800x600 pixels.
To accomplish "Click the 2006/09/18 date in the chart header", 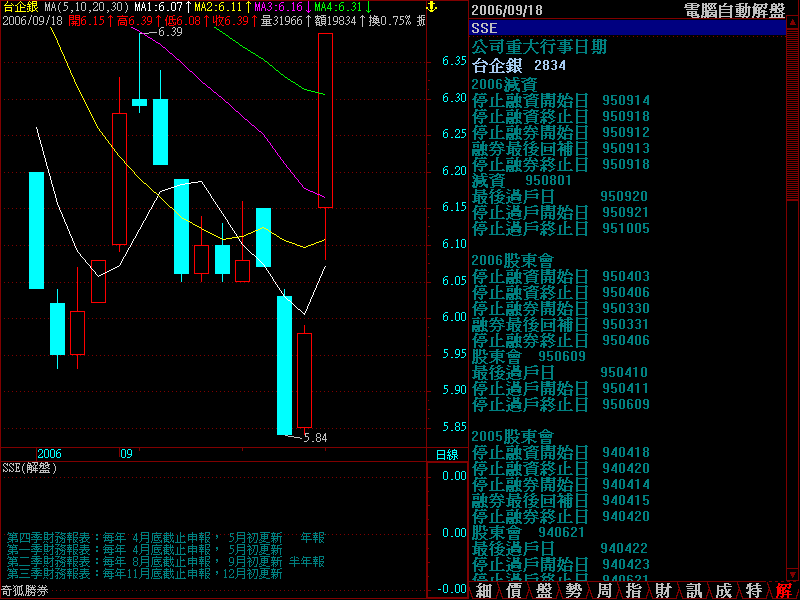I will pos(33,21).
